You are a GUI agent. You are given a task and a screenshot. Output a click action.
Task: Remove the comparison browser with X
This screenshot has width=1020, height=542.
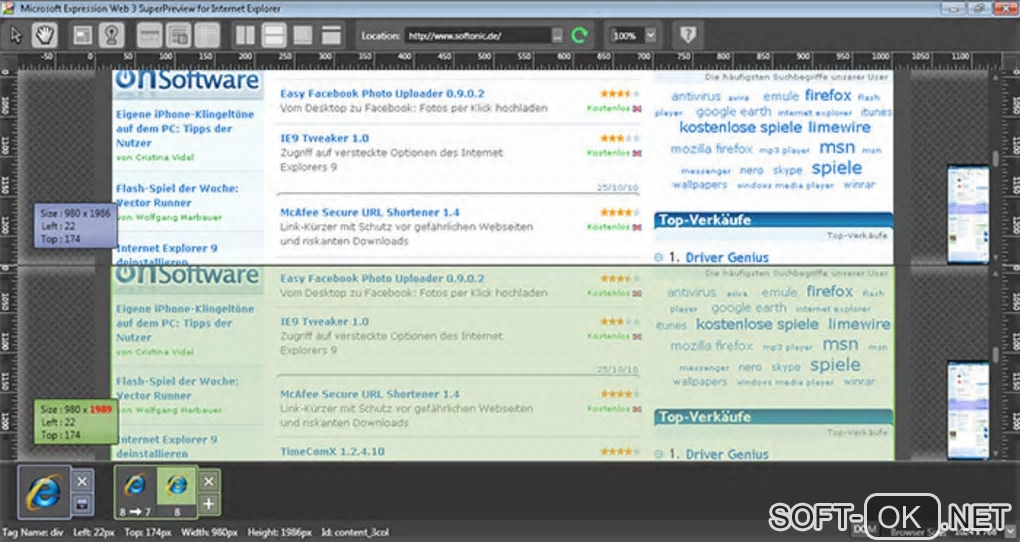tap(208, 481)
